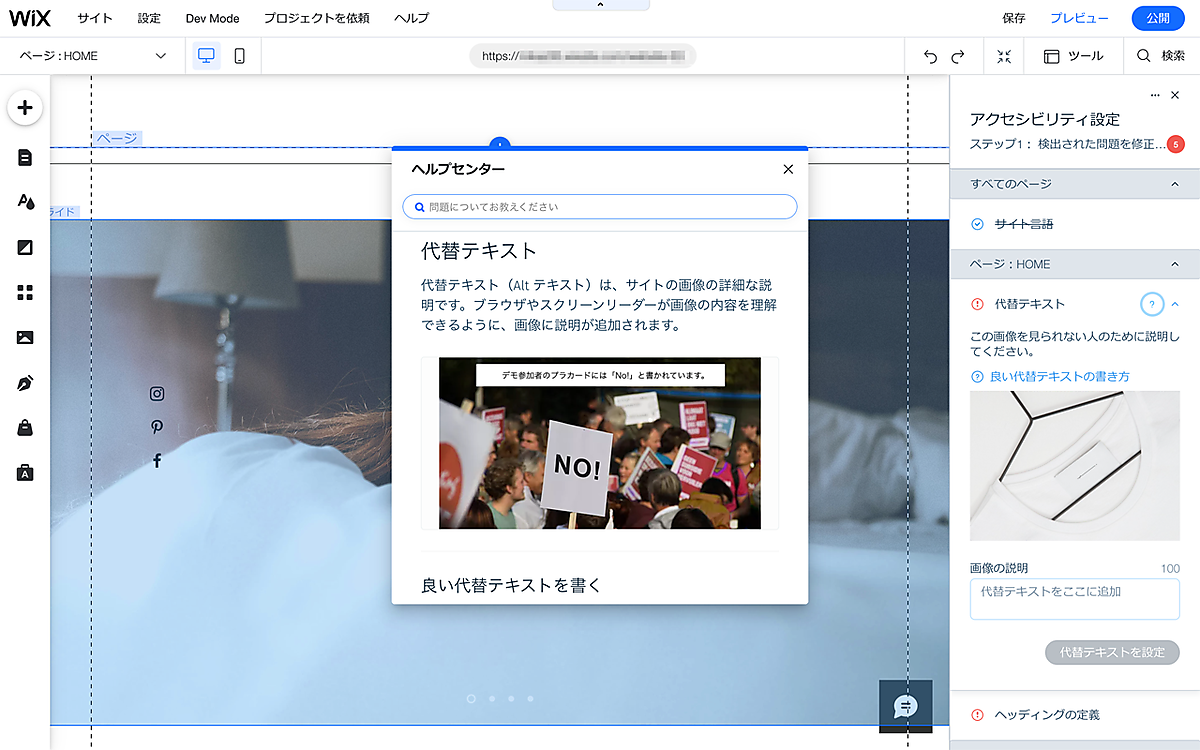The height and width of the screenshot is (750, 1200).
Task: Click the 公開 publish button
Action: click(1157, 18)
